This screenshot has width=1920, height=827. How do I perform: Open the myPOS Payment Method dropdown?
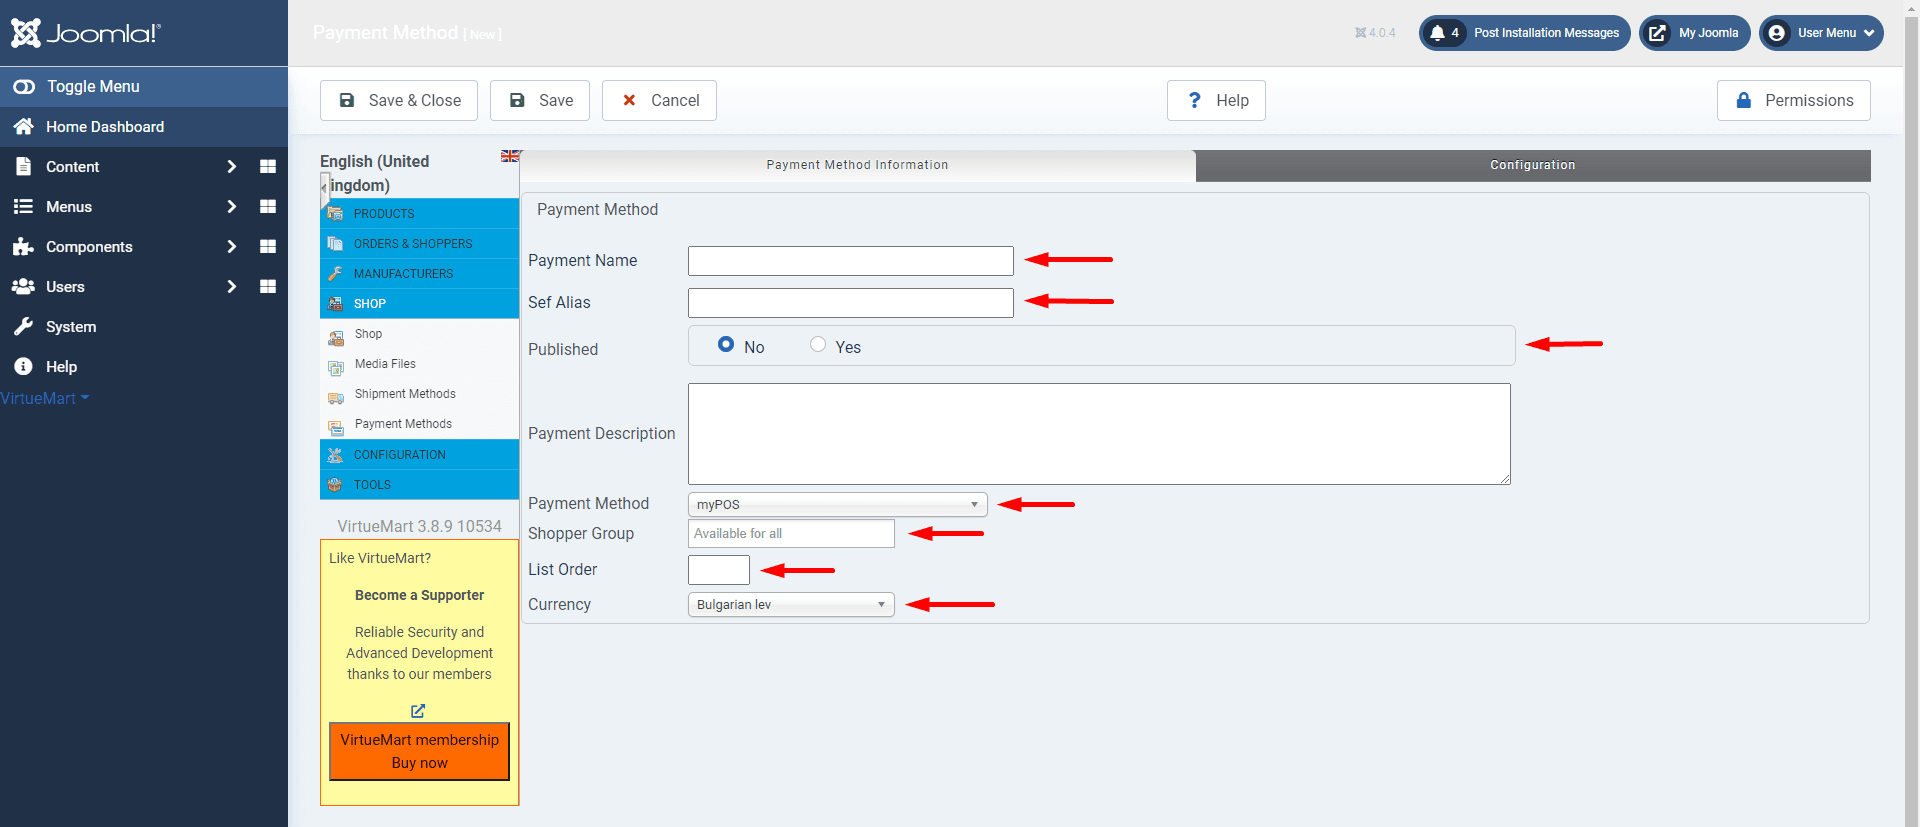point(838,505)
